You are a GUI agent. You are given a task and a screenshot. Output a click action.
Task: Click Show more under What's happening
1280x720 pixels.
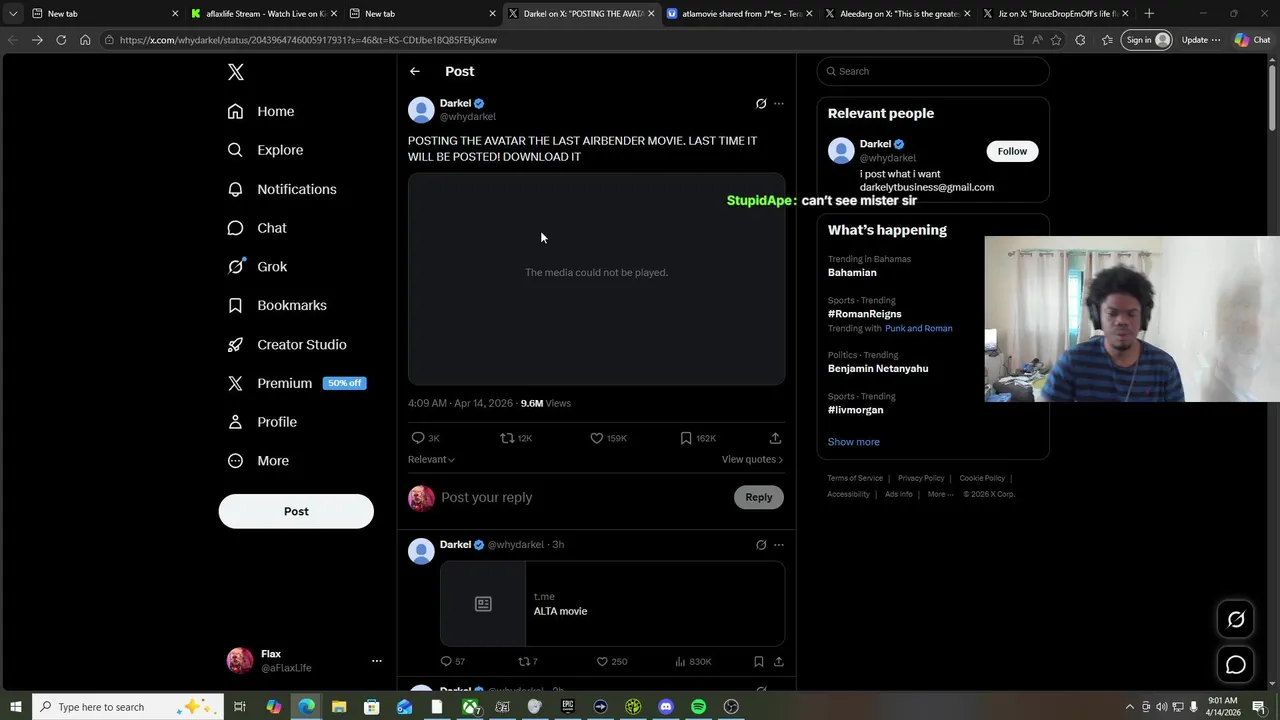pos(854,442)
